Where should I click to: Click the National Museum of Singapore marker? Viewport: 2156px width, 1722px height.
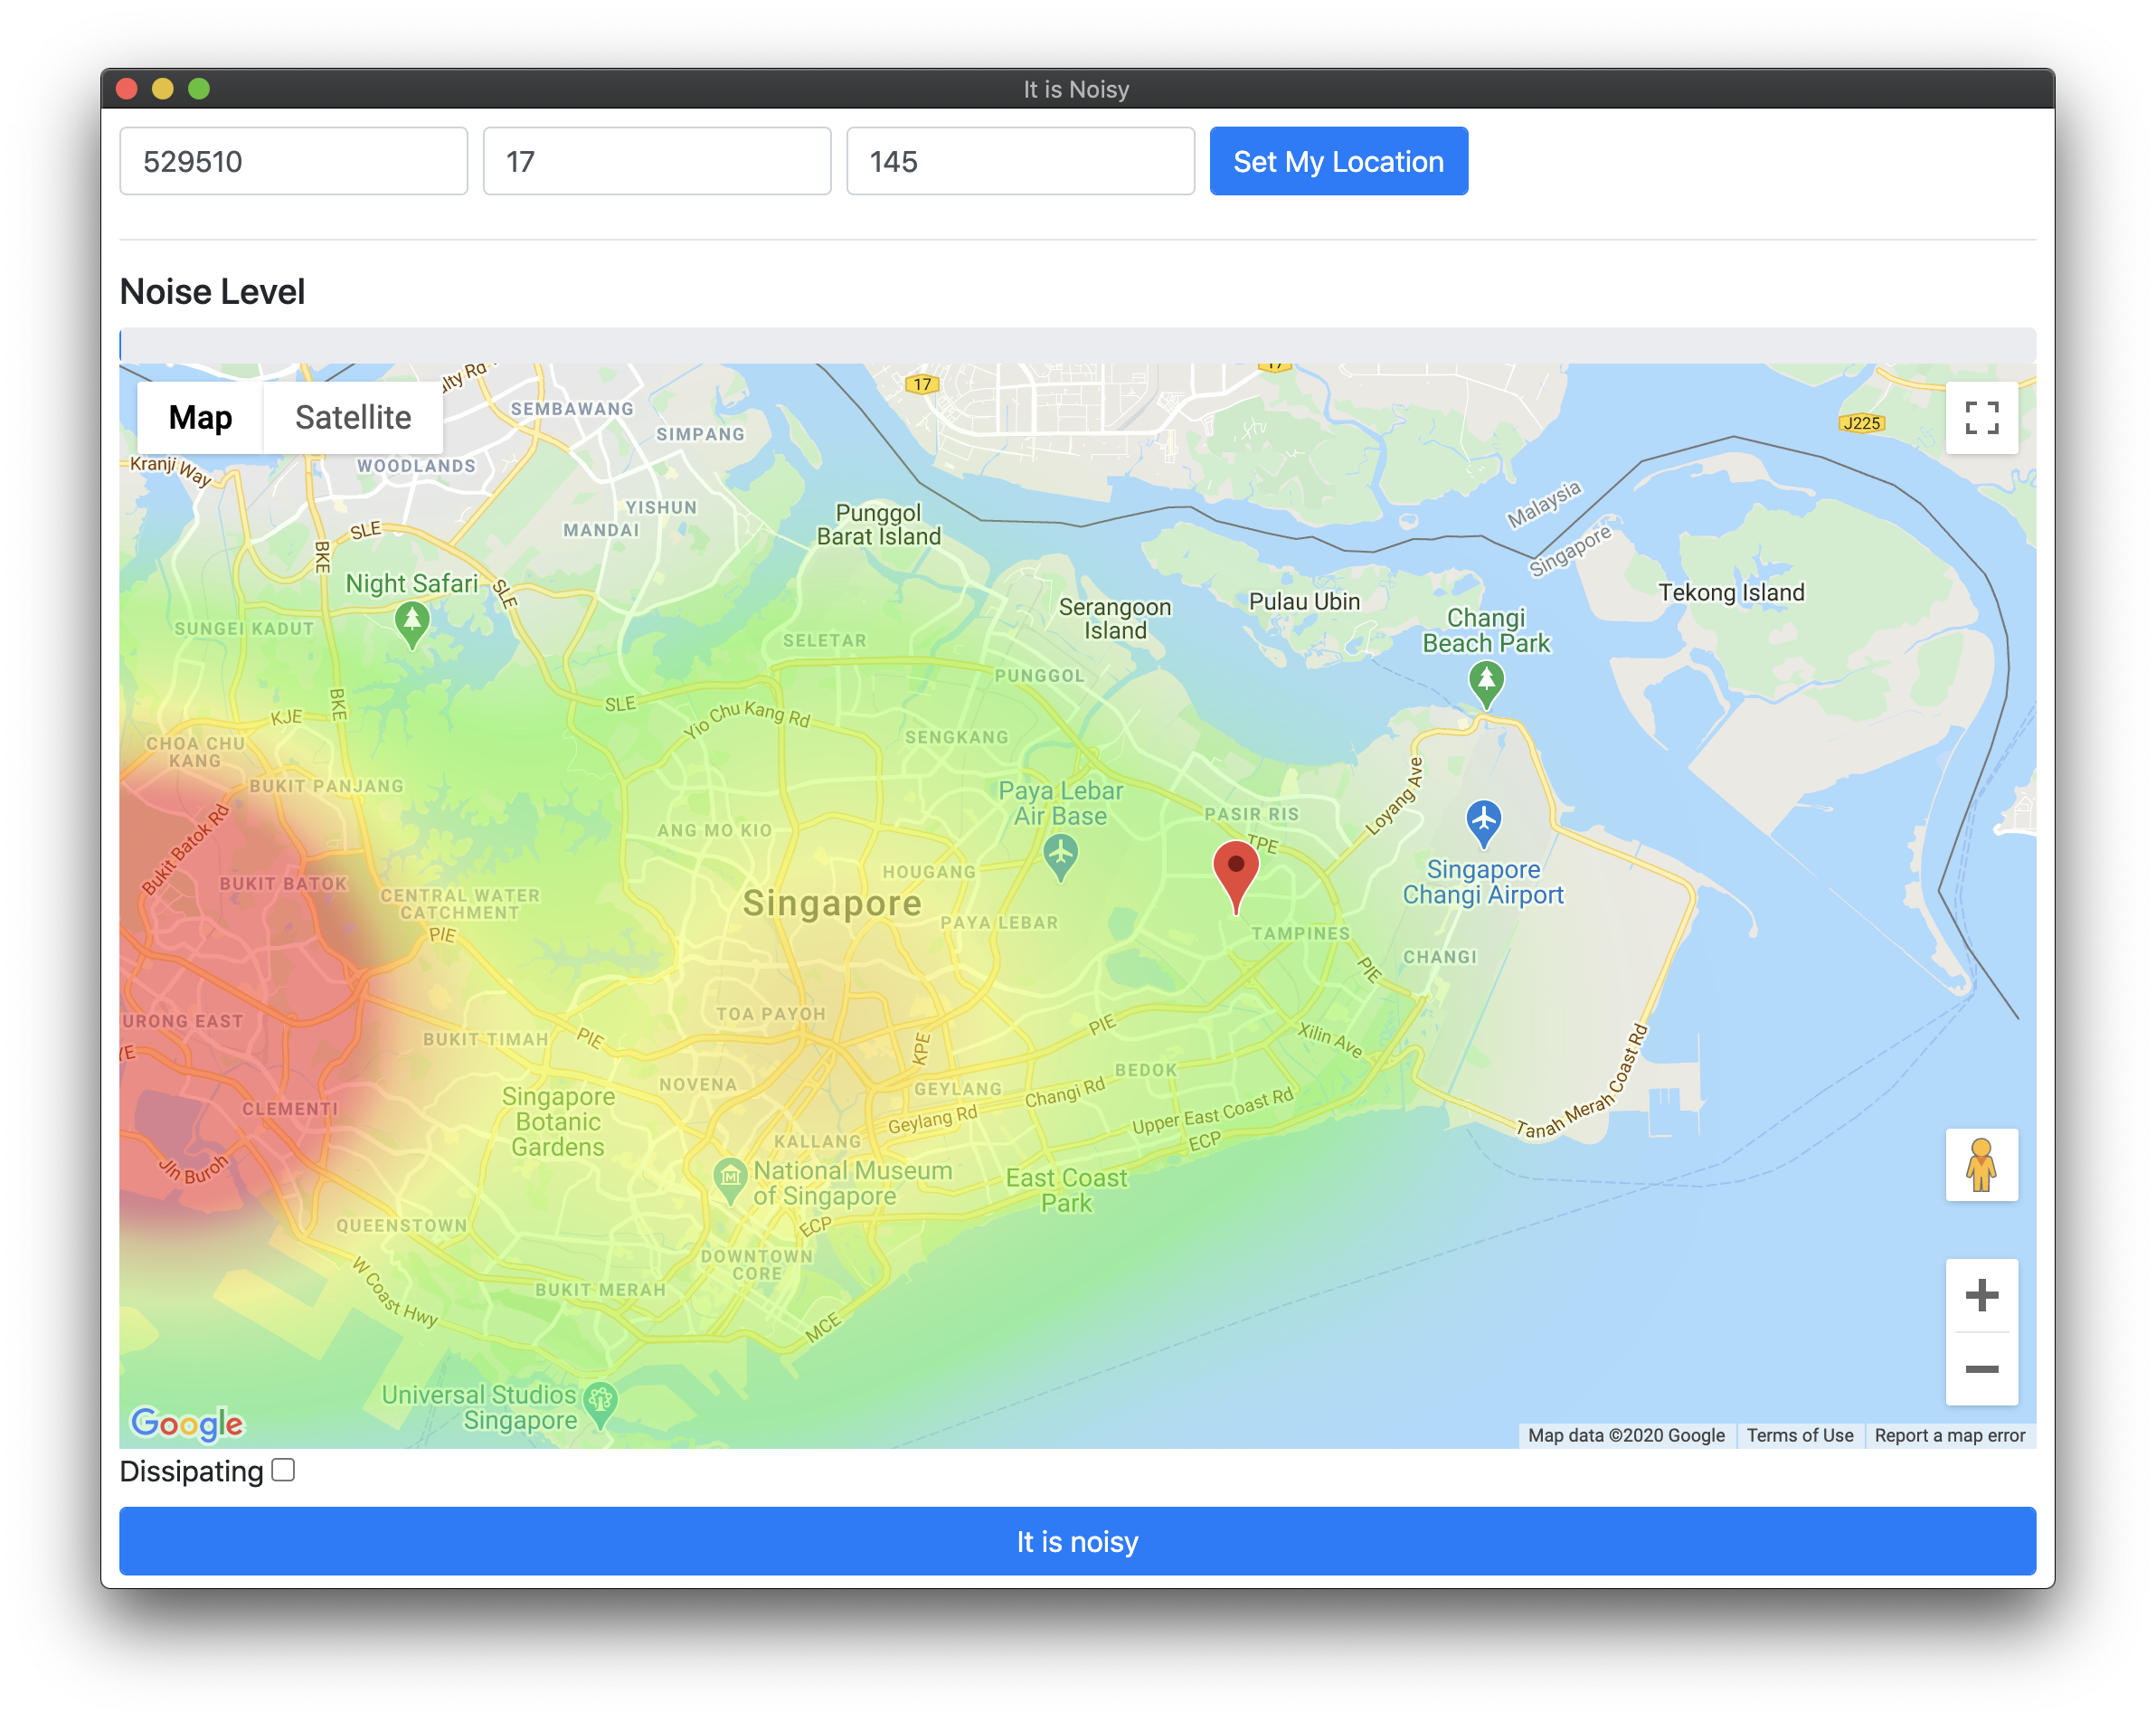pyautogui.click(x=730, y=1177)
